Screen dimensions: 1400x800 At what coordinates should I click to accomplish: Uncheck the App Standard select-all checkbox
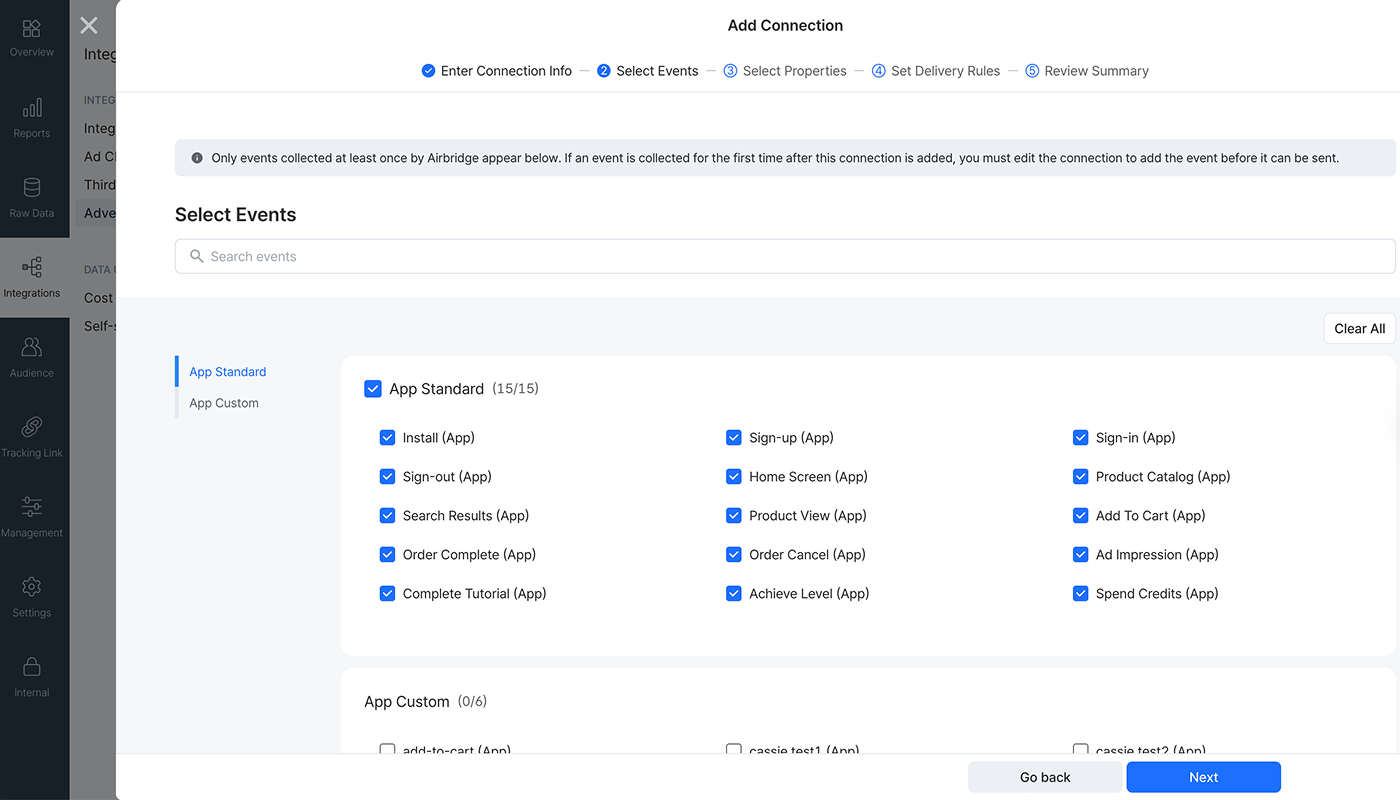point(373,389)
